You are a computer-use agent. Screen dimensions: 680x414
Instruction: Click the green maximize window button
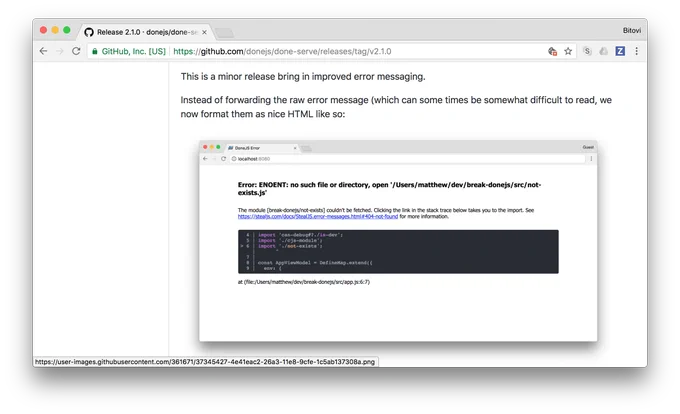[66, 30]
